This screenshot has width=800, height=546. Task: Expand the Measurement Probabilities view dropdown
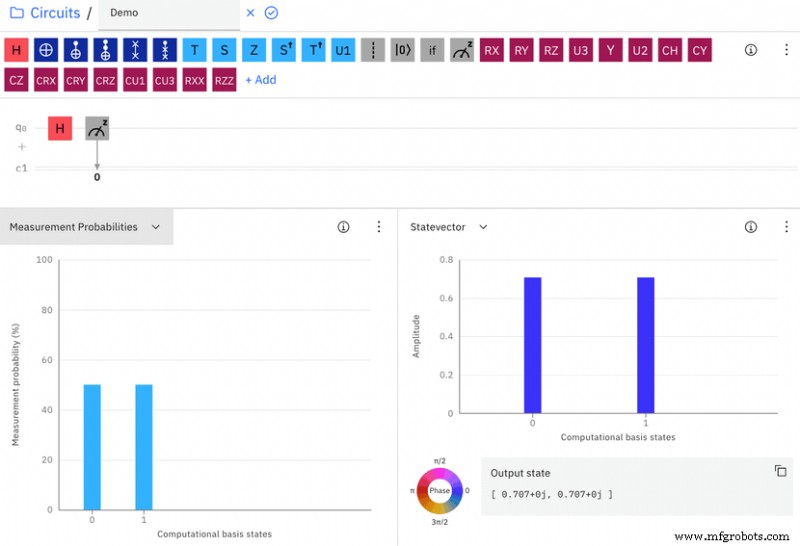point(156,227)
